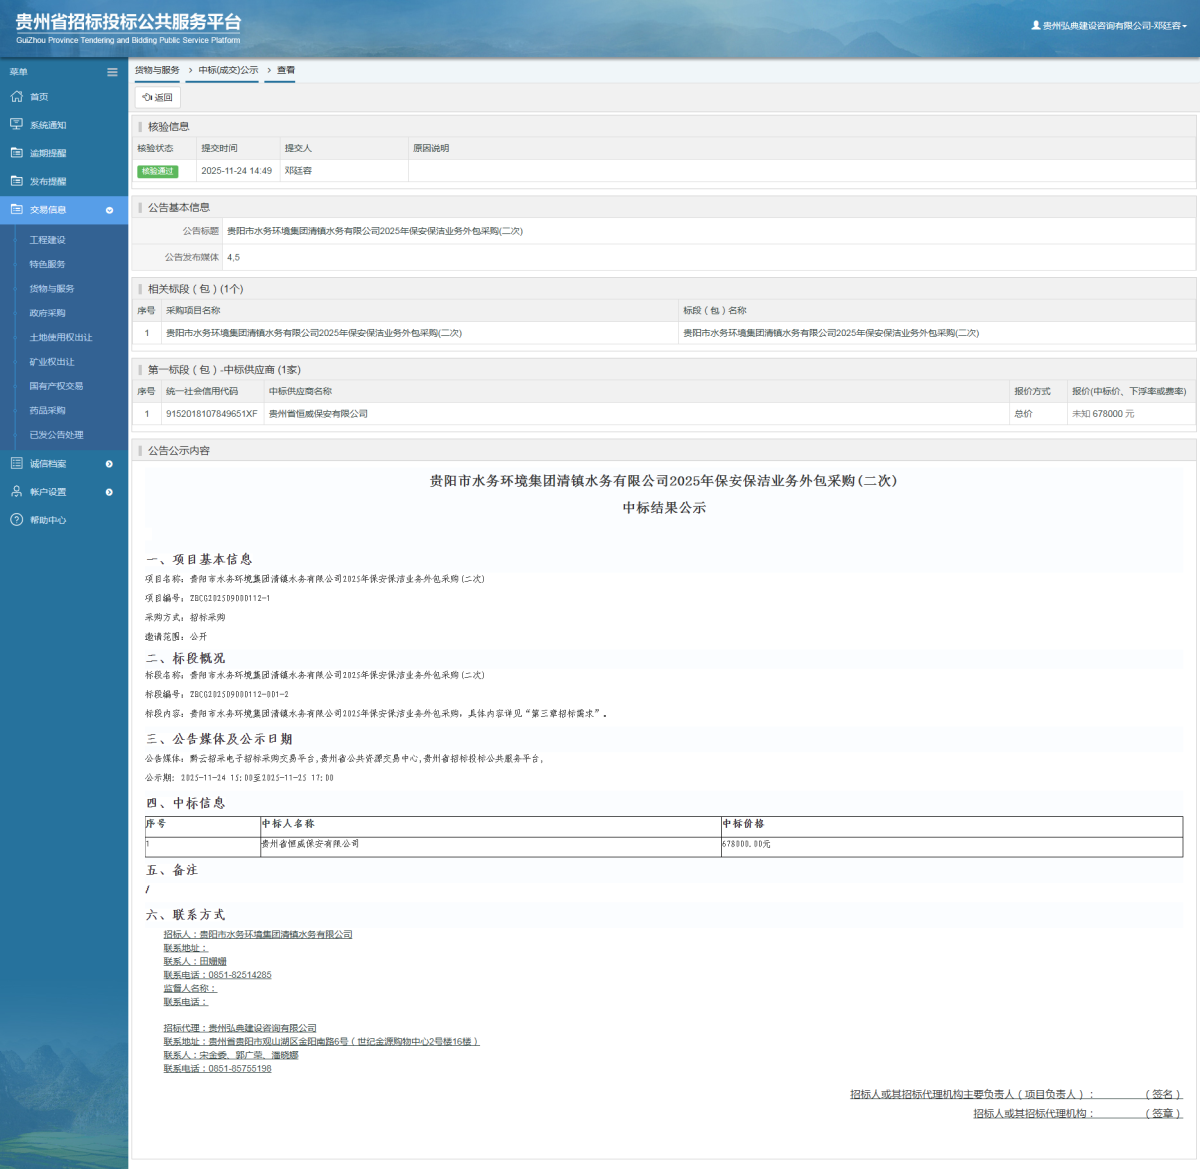Click the 返回 back button
Image resolution: width=1200 pixels, height=1169 pixels.
coord(158,98)
